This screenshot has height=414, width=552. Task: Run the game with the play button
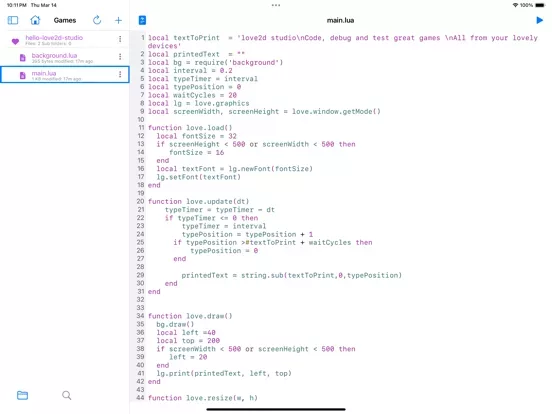[539, 20]
